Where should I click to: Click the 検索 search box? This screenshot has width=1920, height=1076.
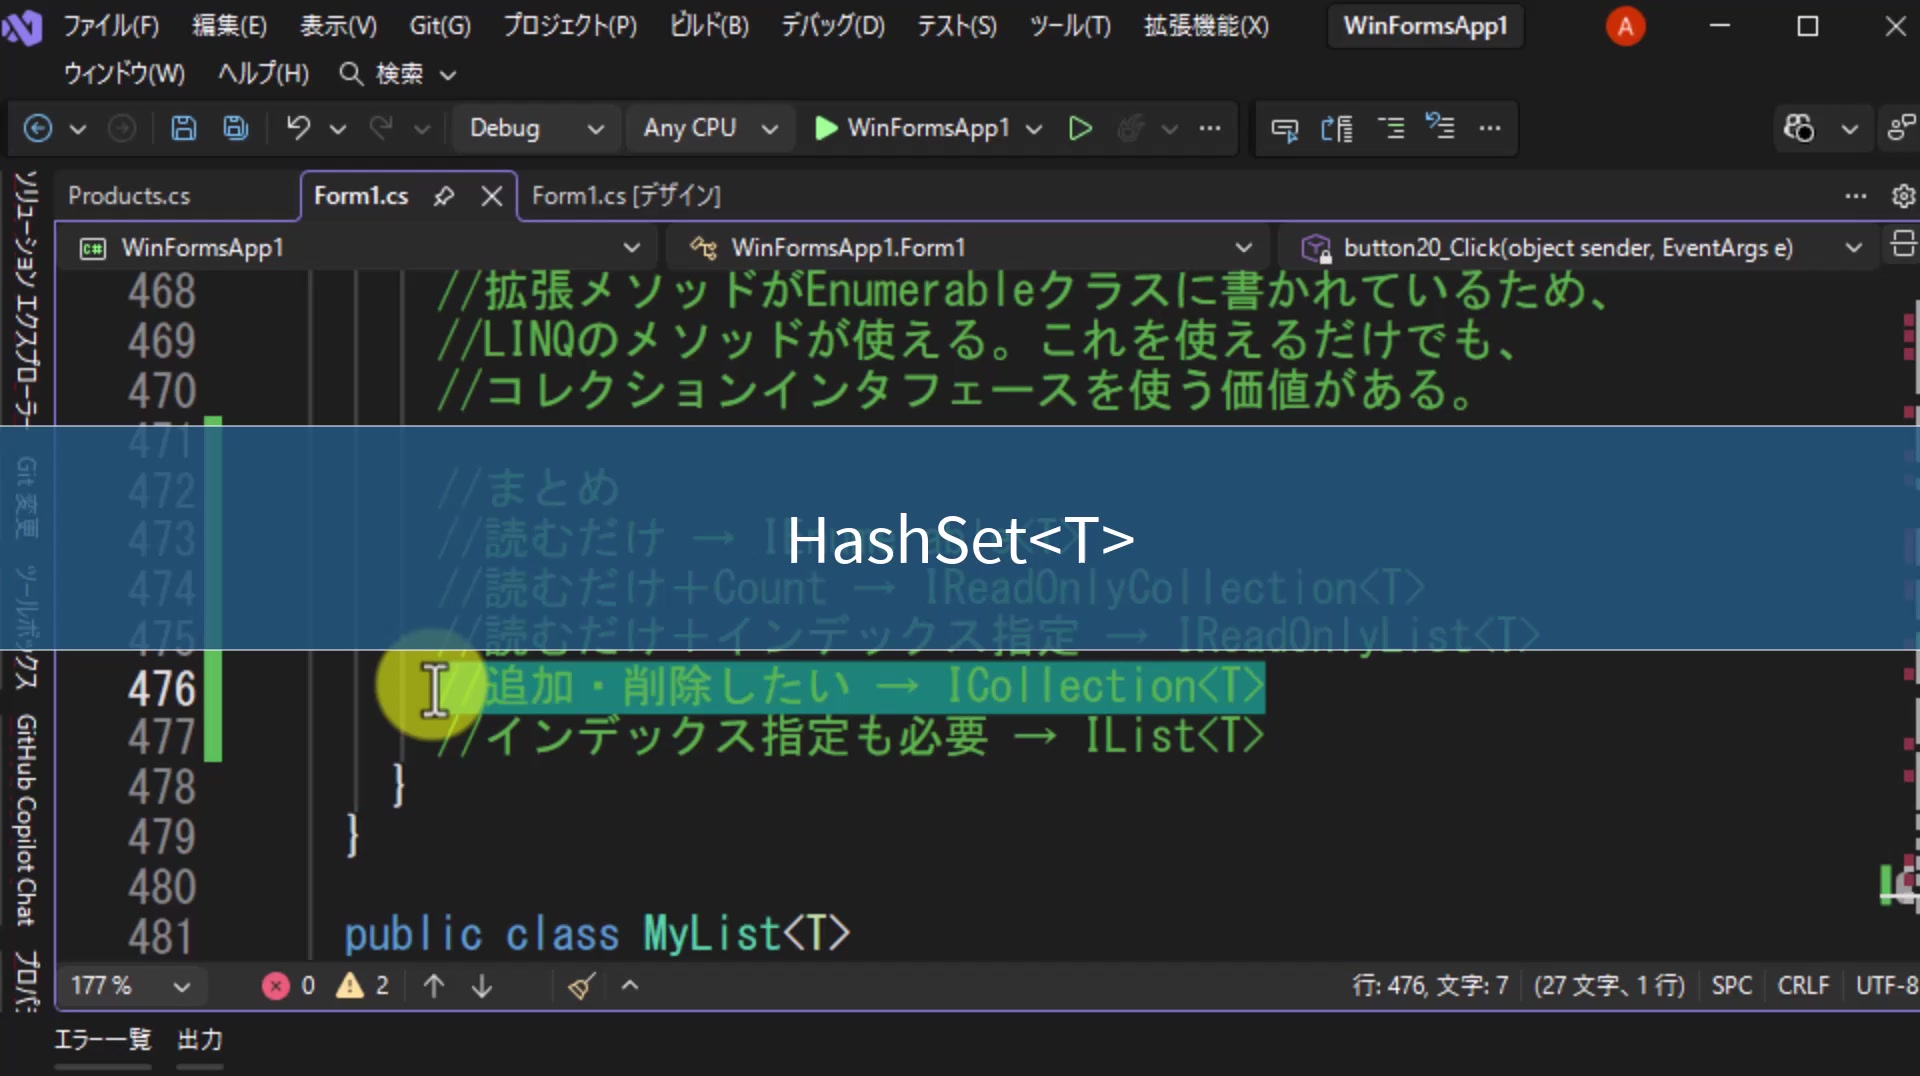[x=398, y=73]
